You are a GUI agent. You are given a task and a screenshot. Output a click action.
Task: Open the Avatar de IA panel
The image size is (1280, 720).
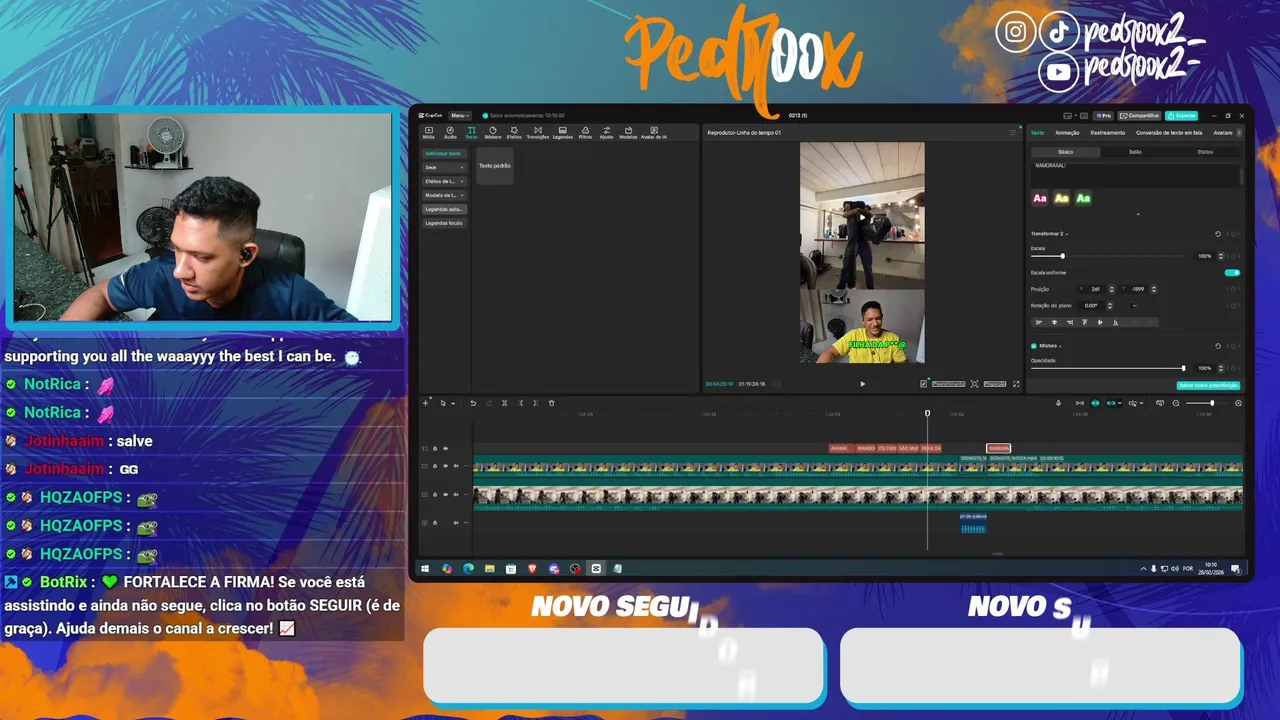tap(654, 132)
